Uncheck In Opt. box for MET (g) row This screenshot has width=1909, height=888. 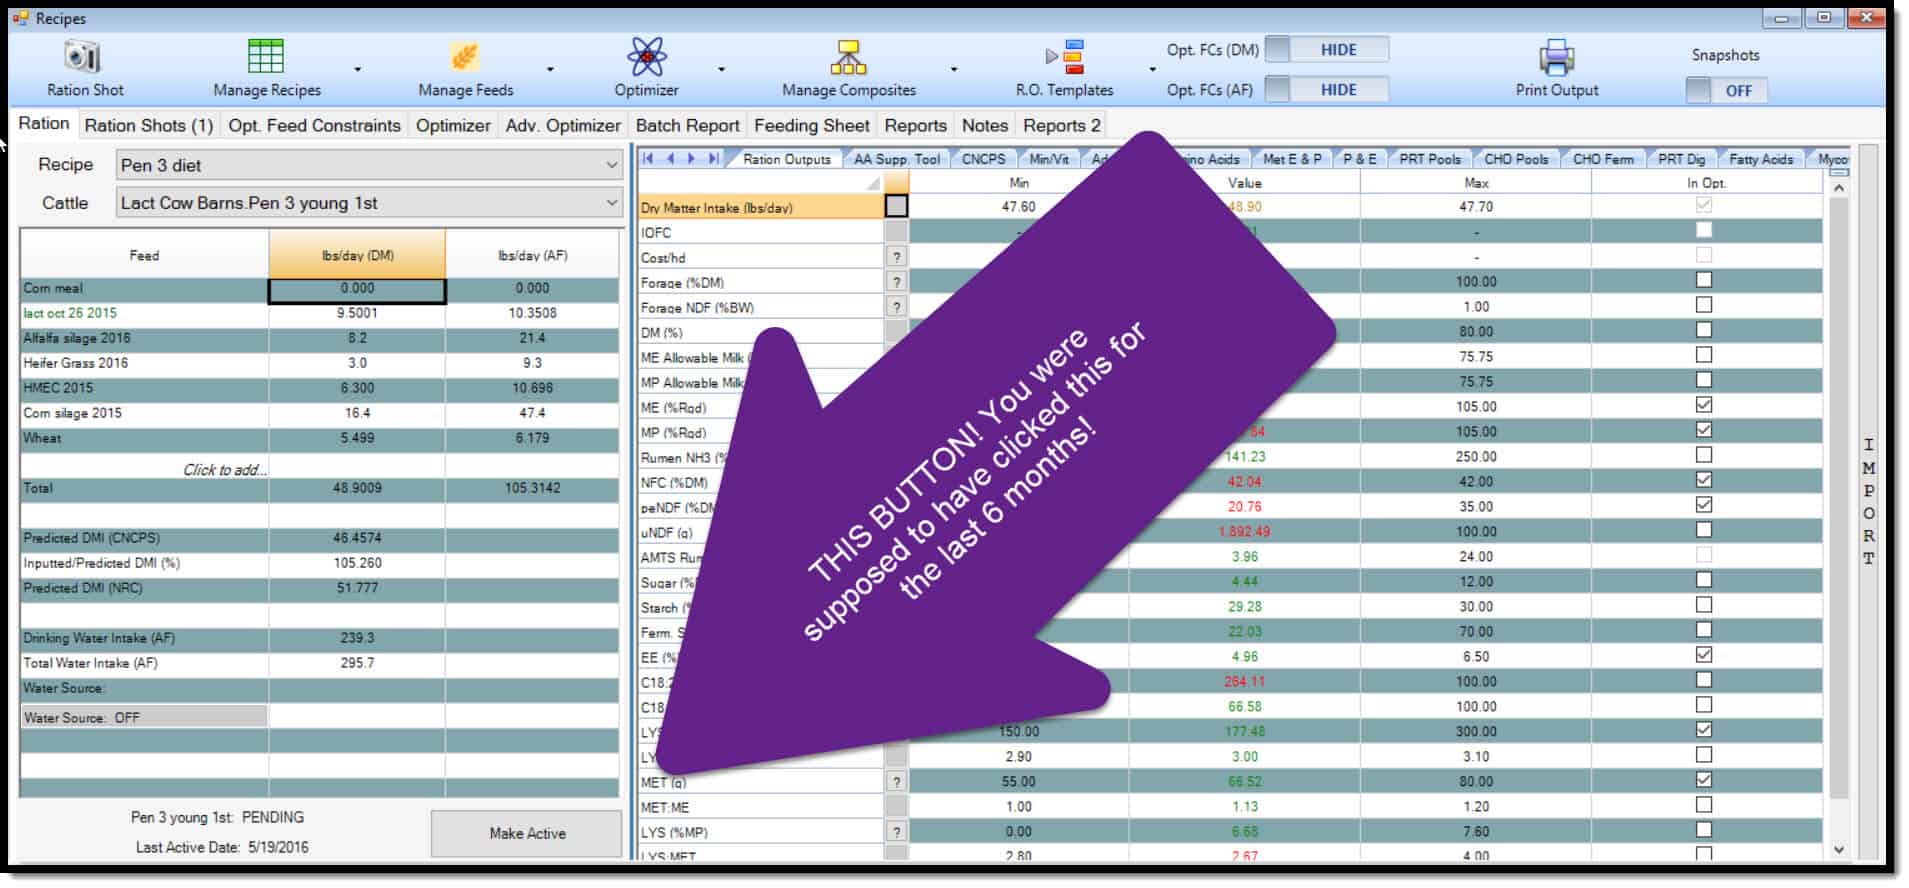1704,780
